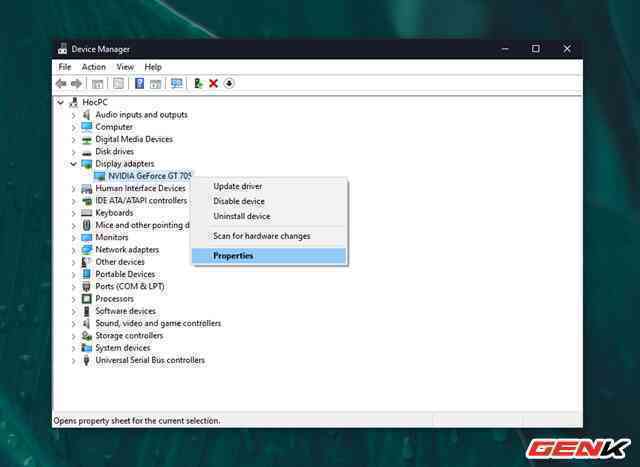Click the Universal Serial Bus controllers icon

pos(86,360)
